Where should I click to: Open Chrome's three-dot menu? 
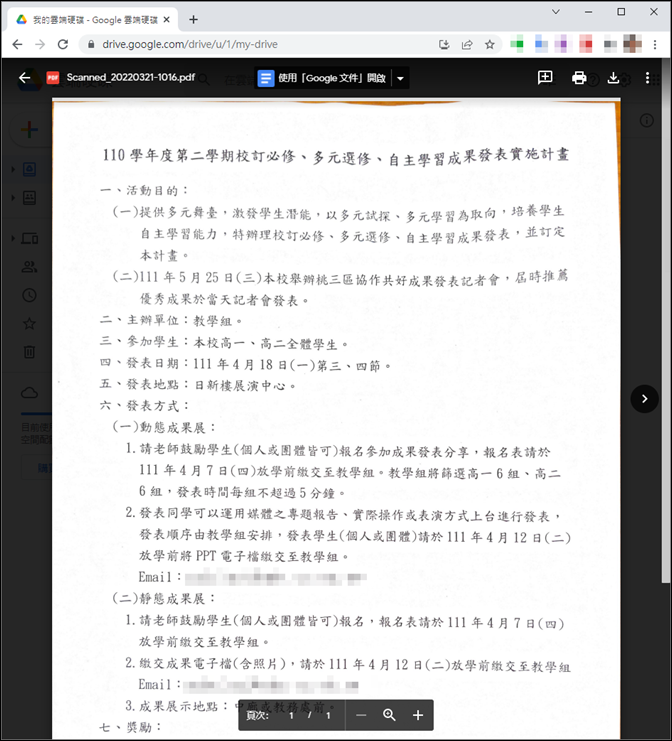[655, 44]
